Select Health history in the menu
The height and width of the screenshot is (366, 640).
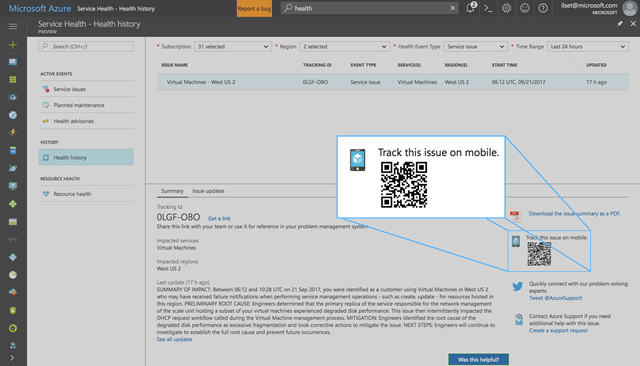(86, 157)
